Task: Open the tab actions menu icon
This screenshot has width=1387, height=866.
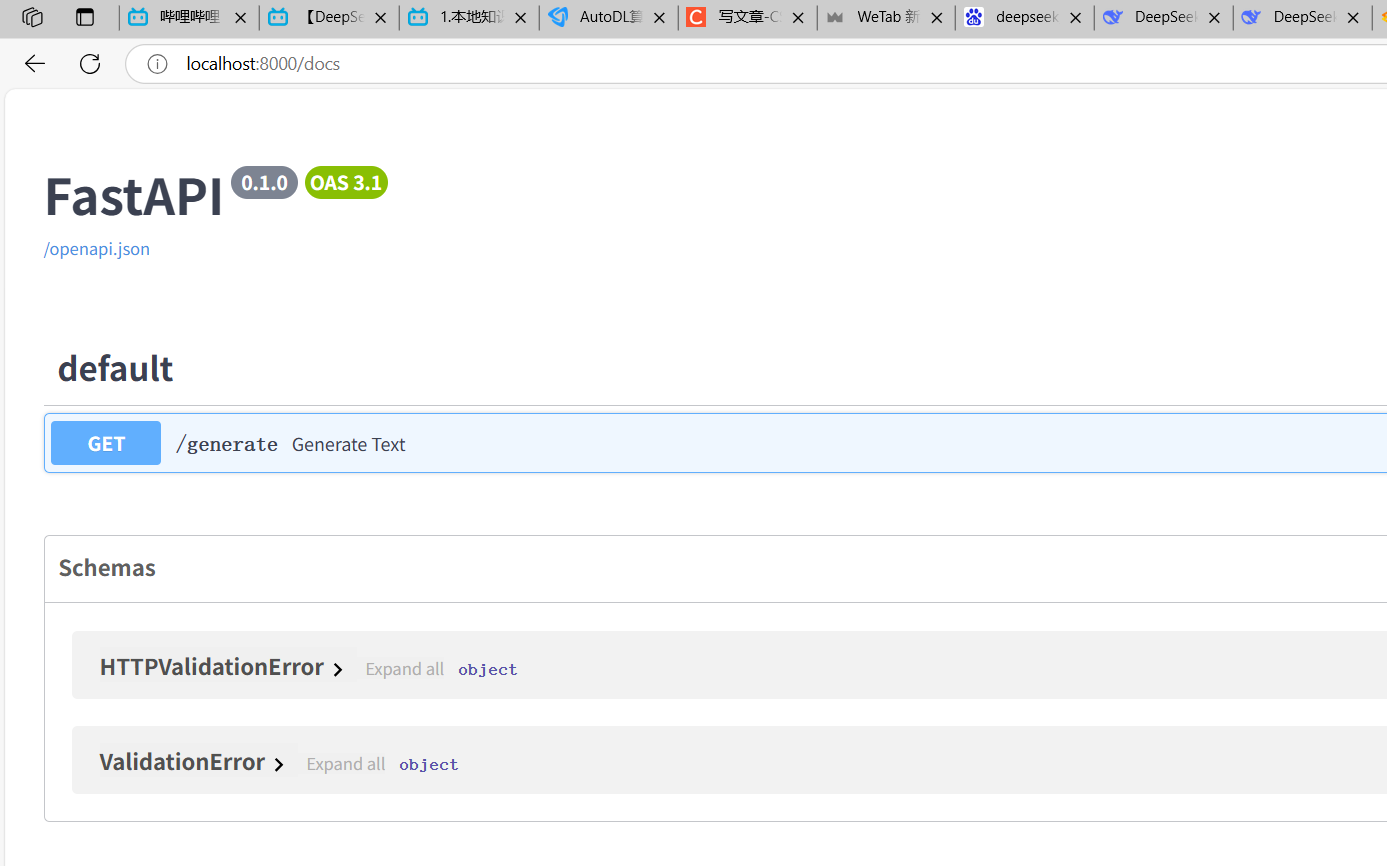Action: 85,17
